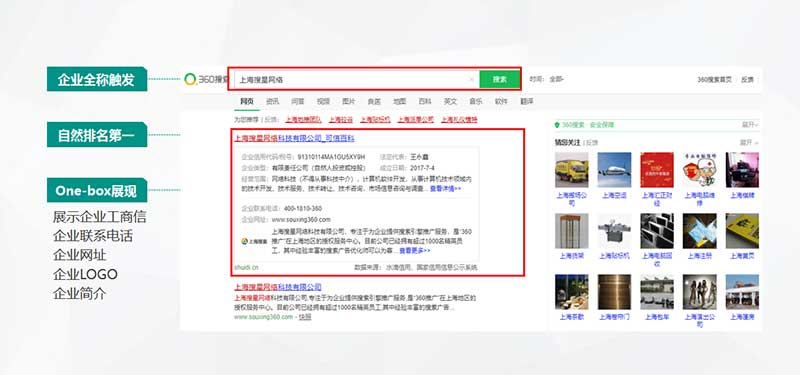This screenshot has width=800, height=375.
Task: Open second result 上海搜星网络科技有限公司 title
Action: tap(278, 287)
